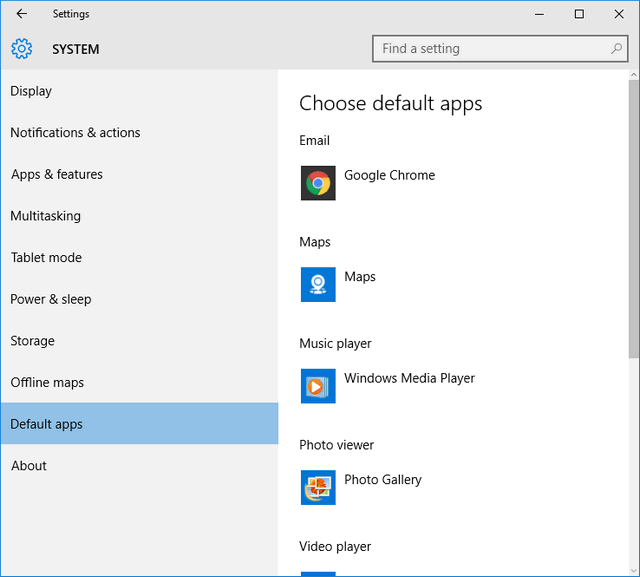Go to Apps & features

(140, 174)
